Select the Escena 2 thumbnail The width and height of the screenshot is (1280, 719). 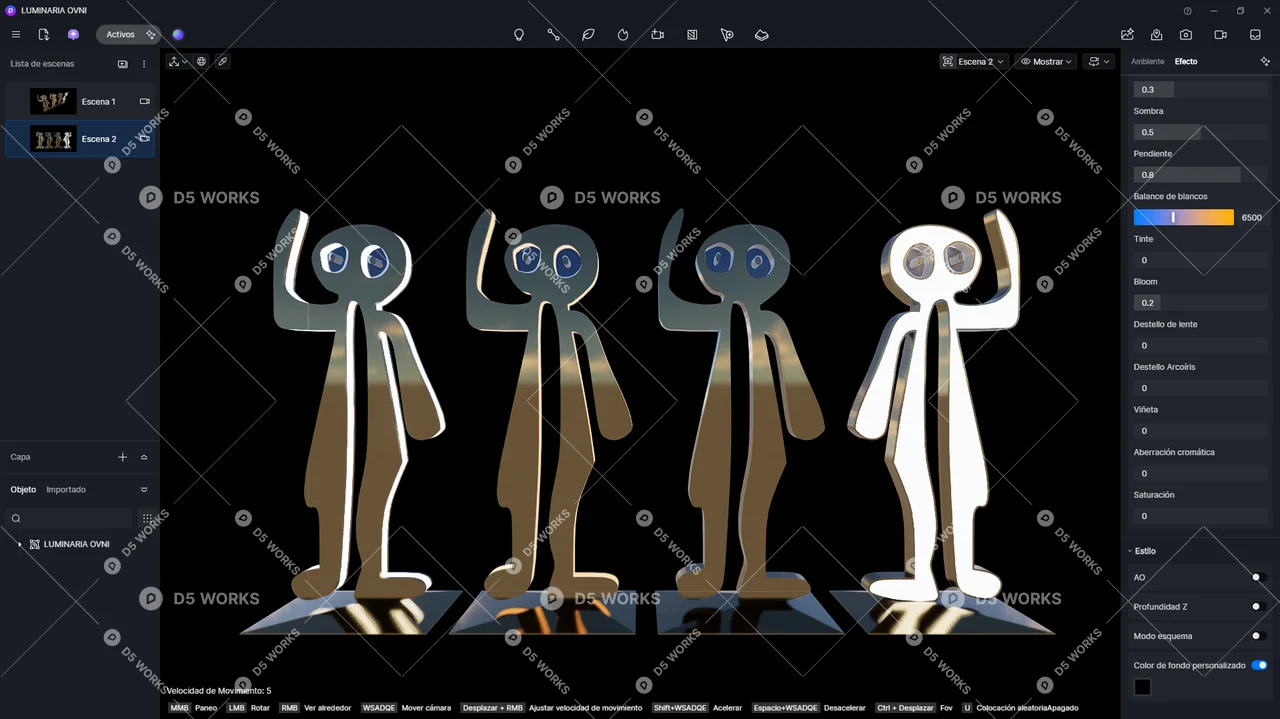[x=53, y=139]
